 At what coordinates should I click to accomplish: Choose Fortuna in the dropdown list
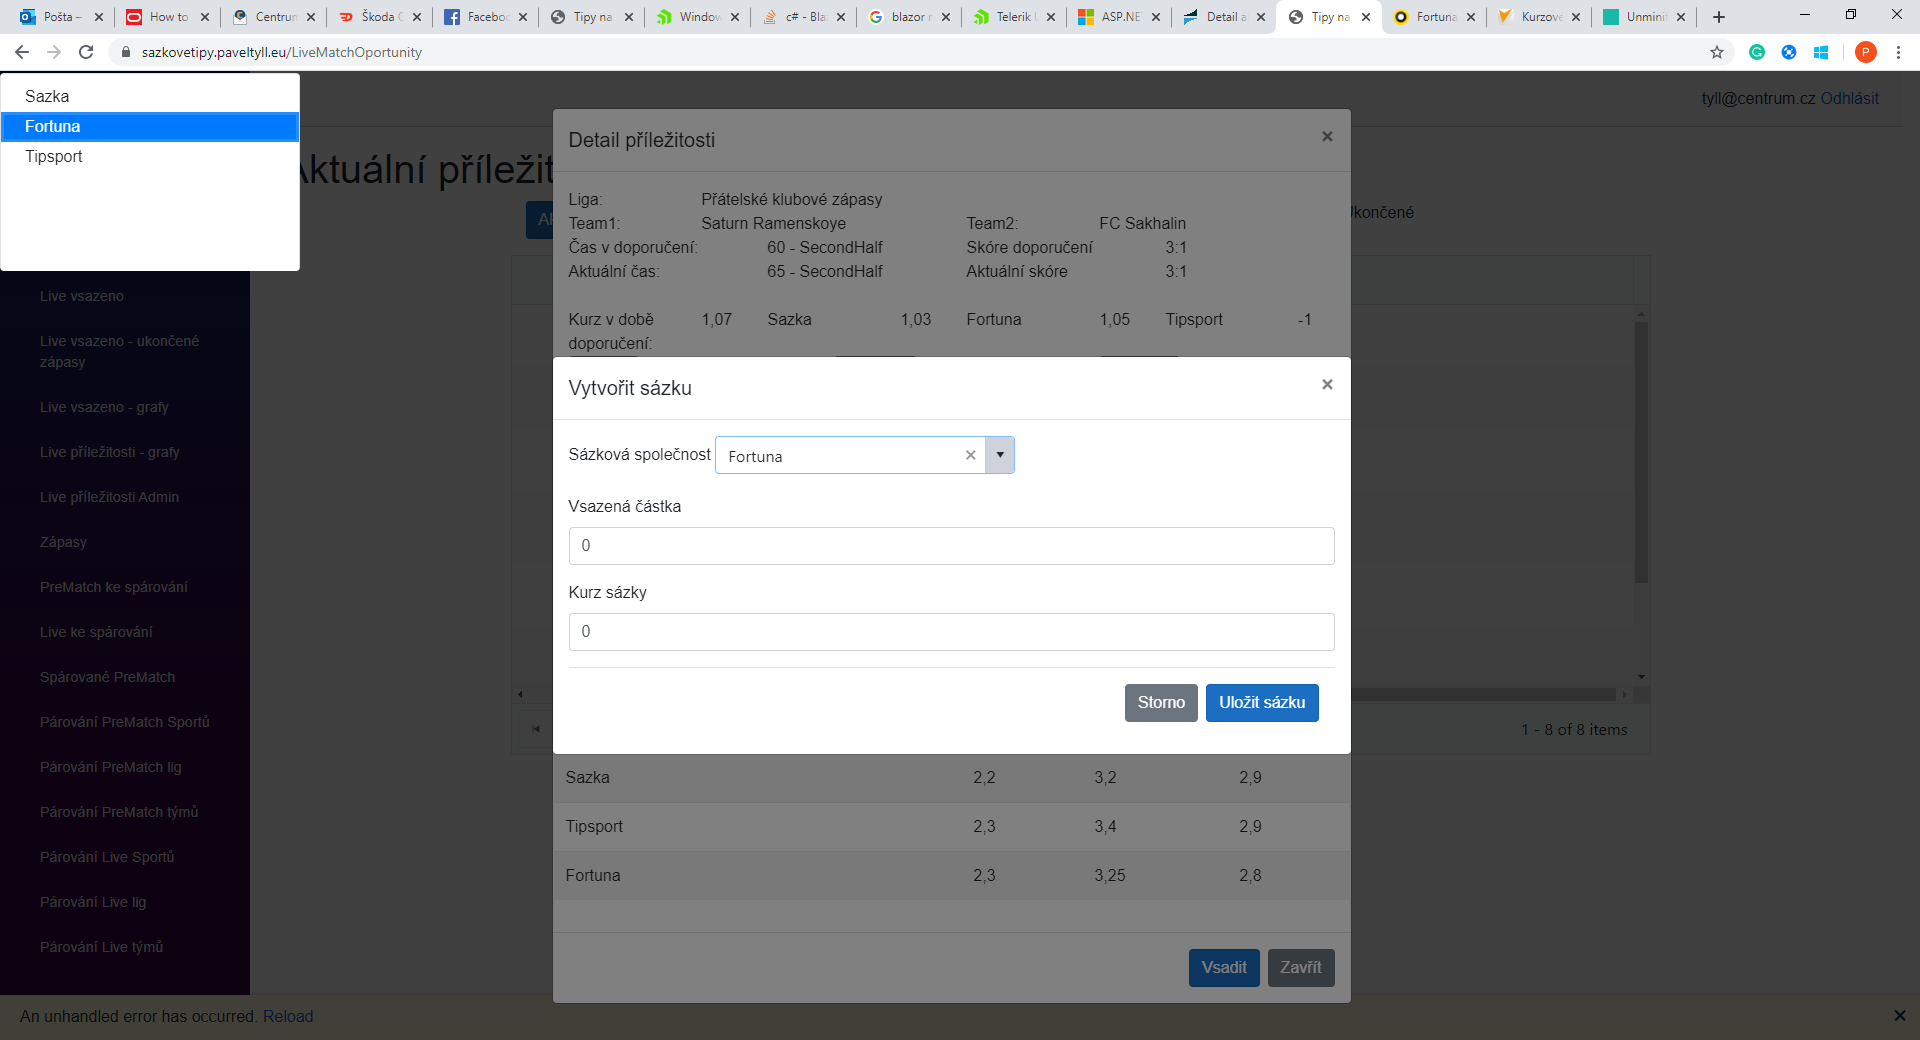[150, 126]
